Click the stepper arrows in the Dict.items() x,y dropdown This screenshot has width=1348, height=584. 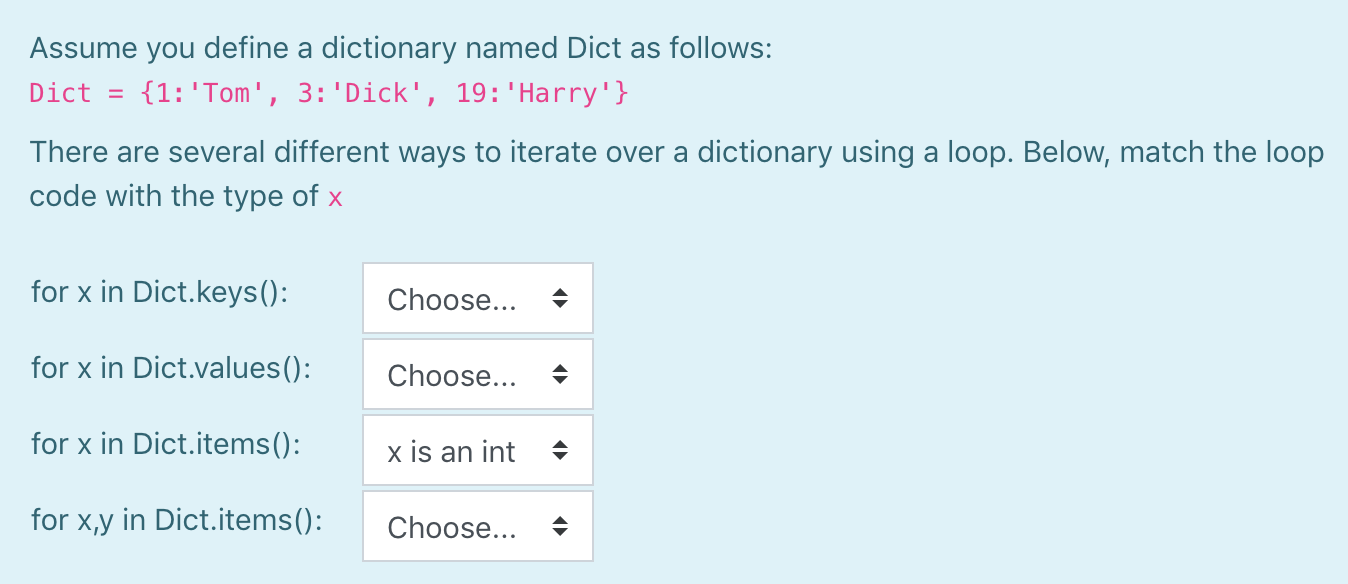click(x=560, y=526)
